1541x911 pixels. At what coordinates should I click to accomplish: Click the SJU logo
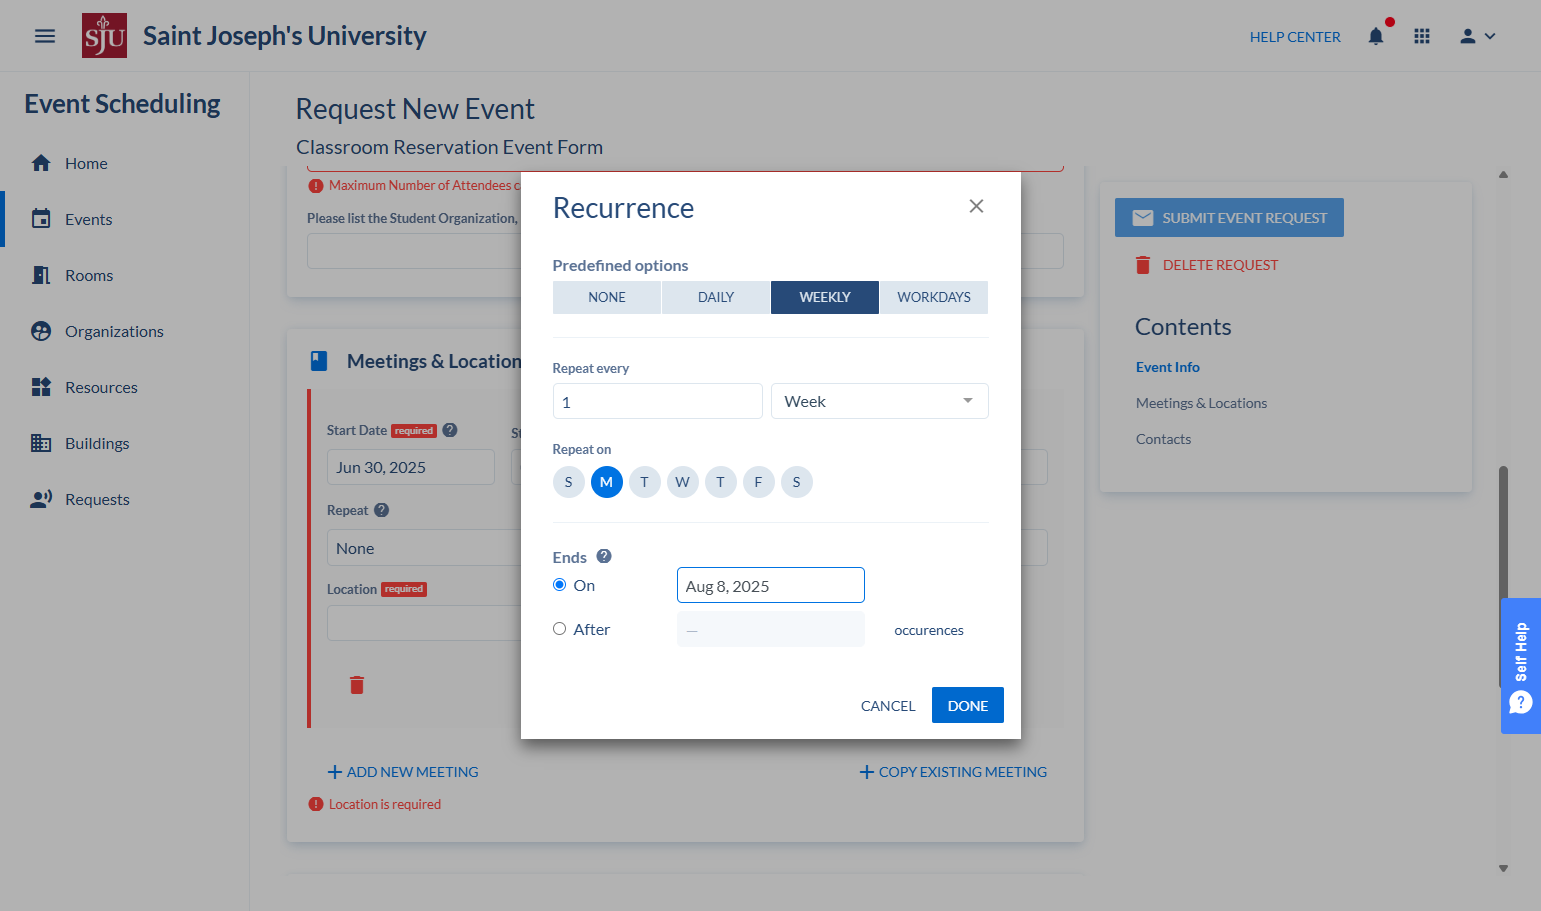pyautogui.click(x=104, y=36)
